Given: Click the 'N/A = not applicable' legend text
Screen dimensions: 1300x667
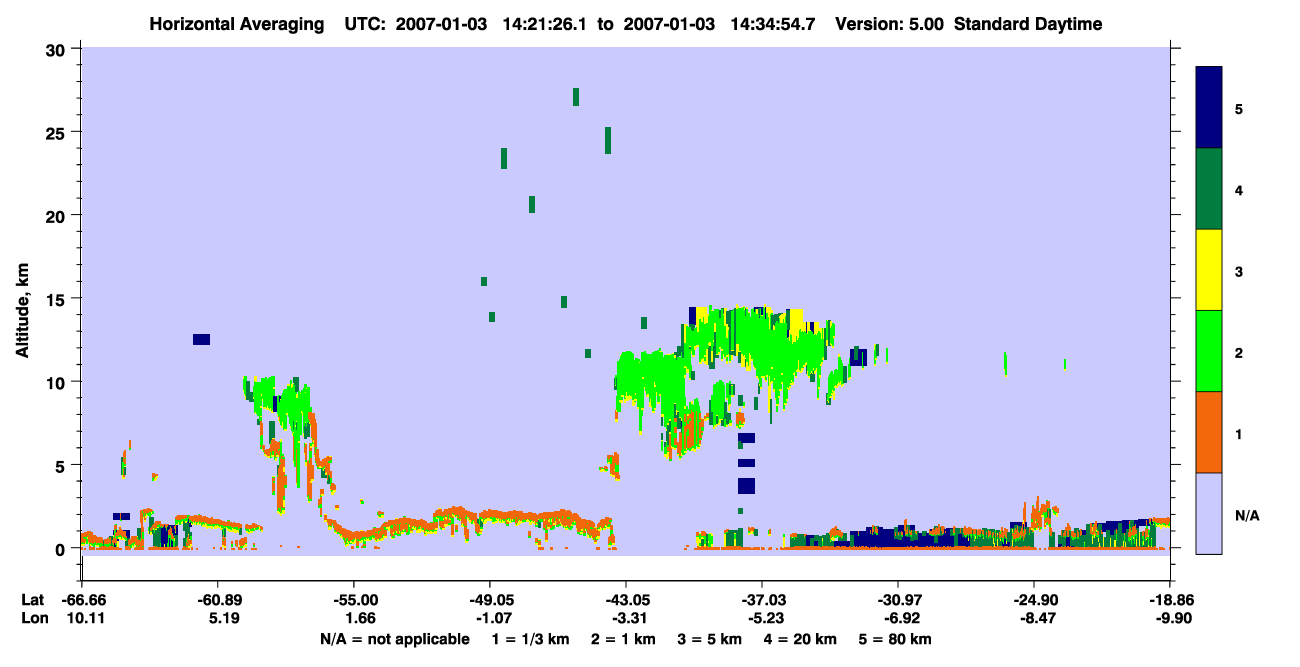Looking at the screenshot, I should pos(395,640).
